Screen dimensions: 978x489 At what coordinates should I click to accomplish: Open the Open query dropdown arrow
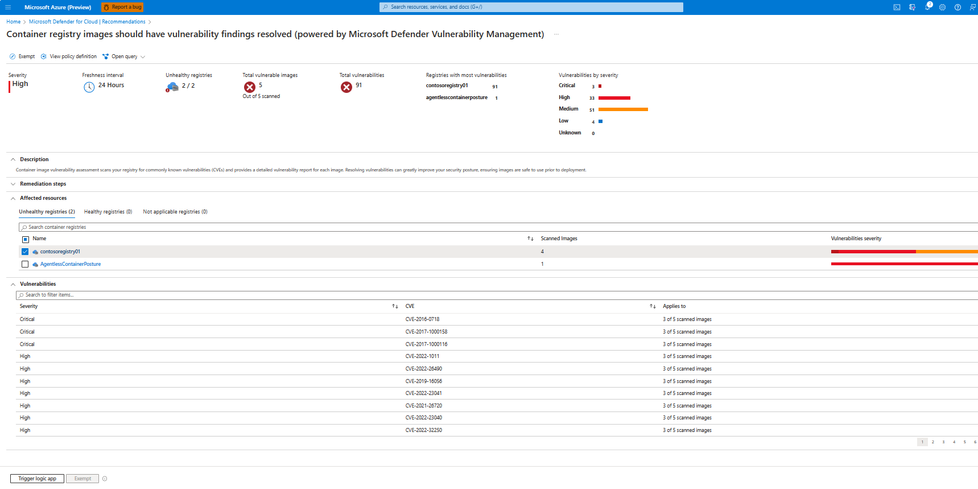[143, 57]
